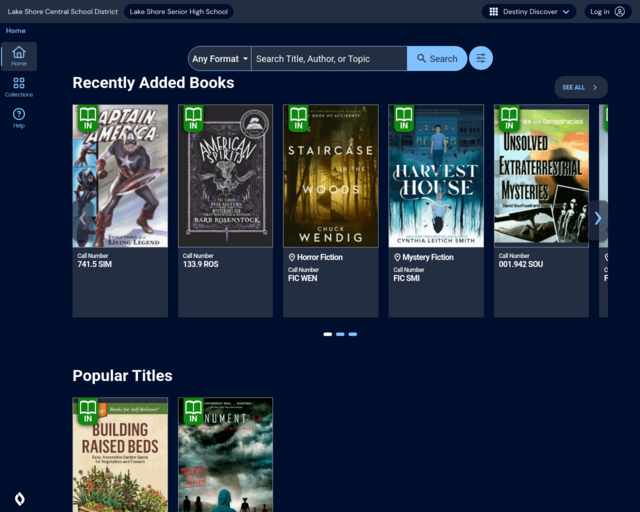This screenshot has height=512, width=640.
Task: Click call number 133.9 ROS
Action: tap(200, 264)
